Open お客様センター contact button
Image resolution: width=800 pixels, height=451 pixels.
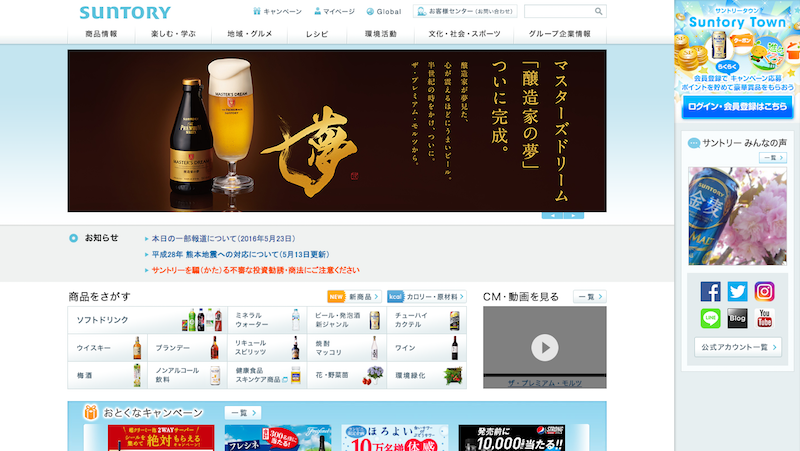pos(465,11)
